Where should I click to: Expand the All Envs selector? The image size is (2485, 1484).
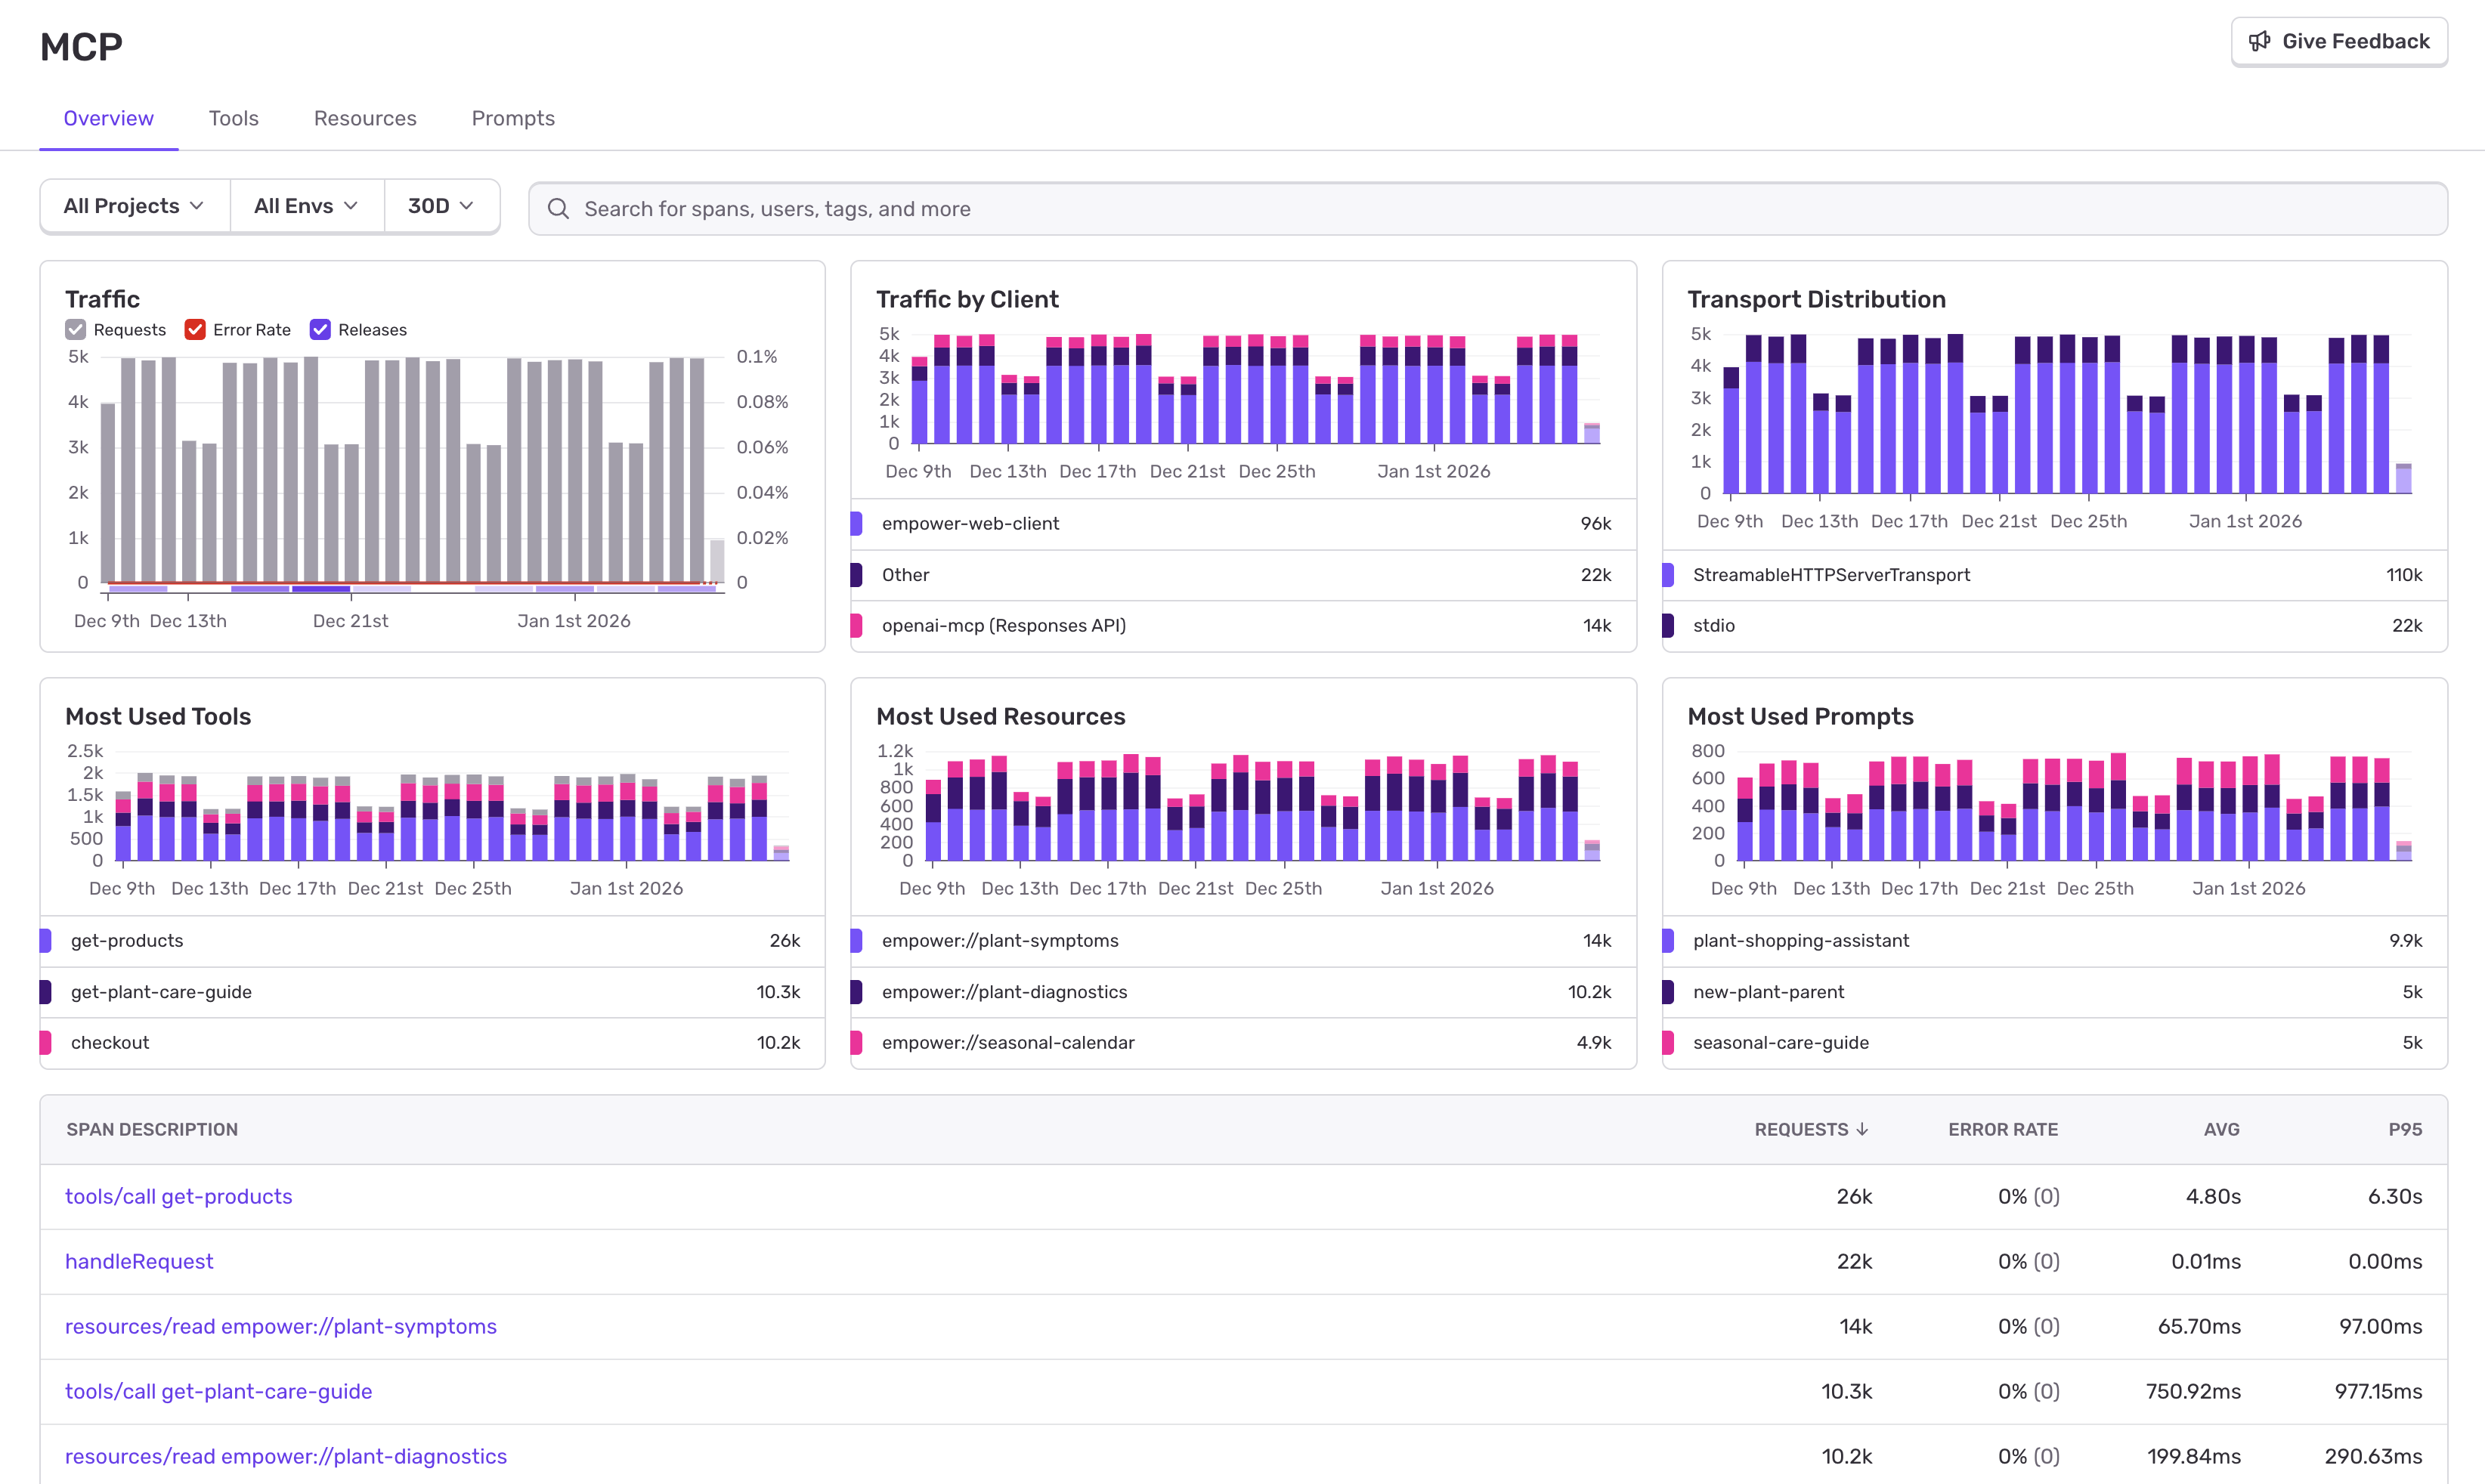pos(306,205)
